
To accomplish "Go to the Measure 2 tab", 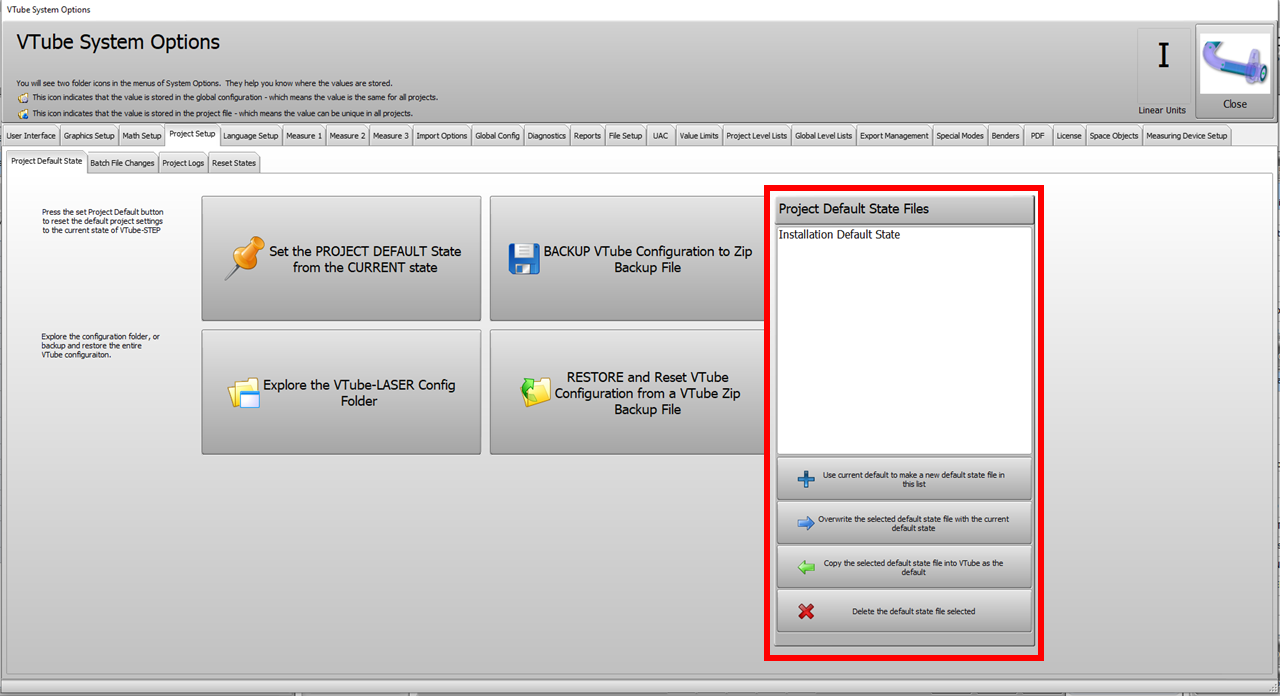I will tap(347, 136).
